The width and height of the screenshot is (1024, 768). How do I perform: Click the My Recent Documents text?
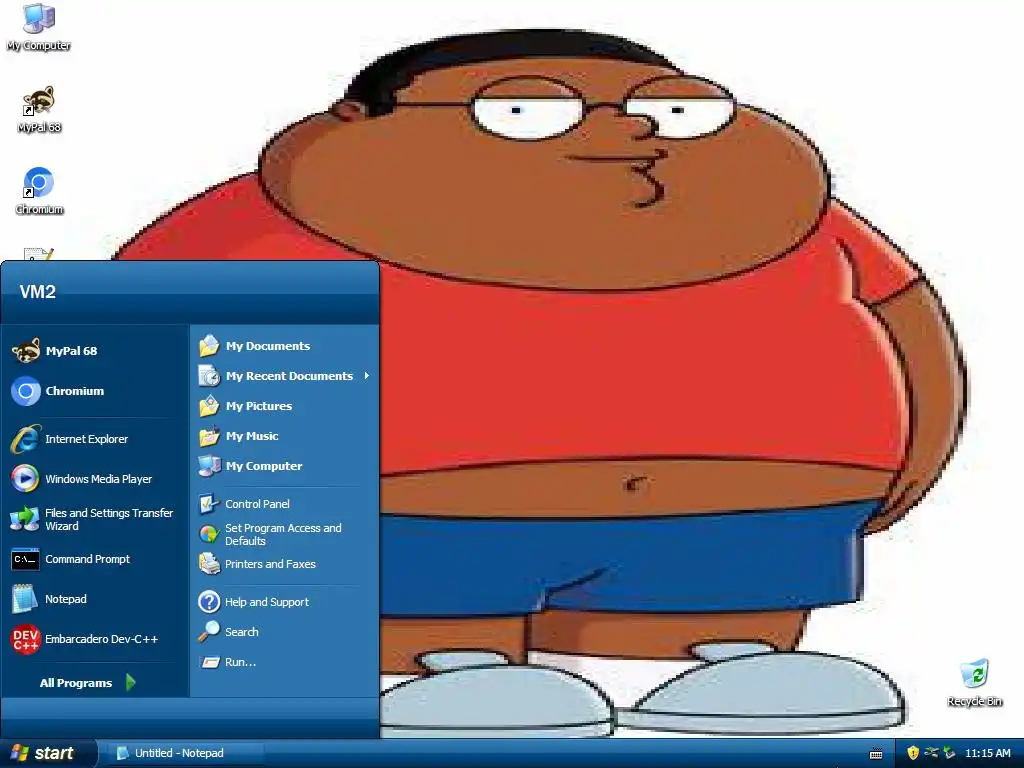point(289,376)
